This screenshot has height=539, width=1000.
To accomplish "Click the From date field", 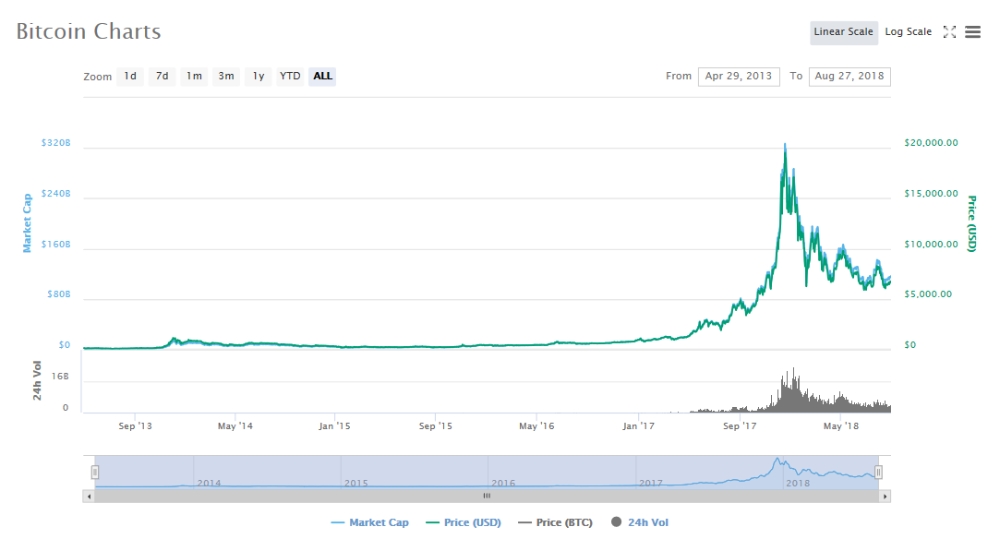I will point(739,76).
